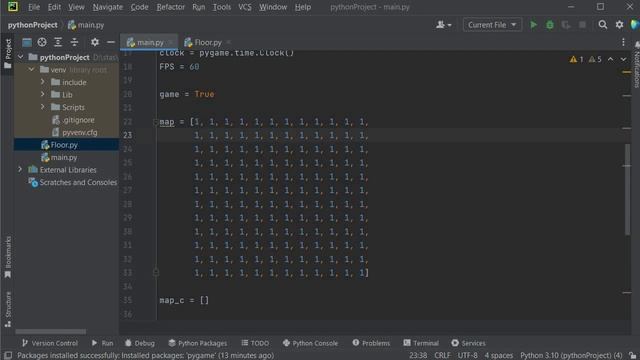Open the TODO tool window
The height and width of the screenshot is (360, 640).
pos(255,343)
